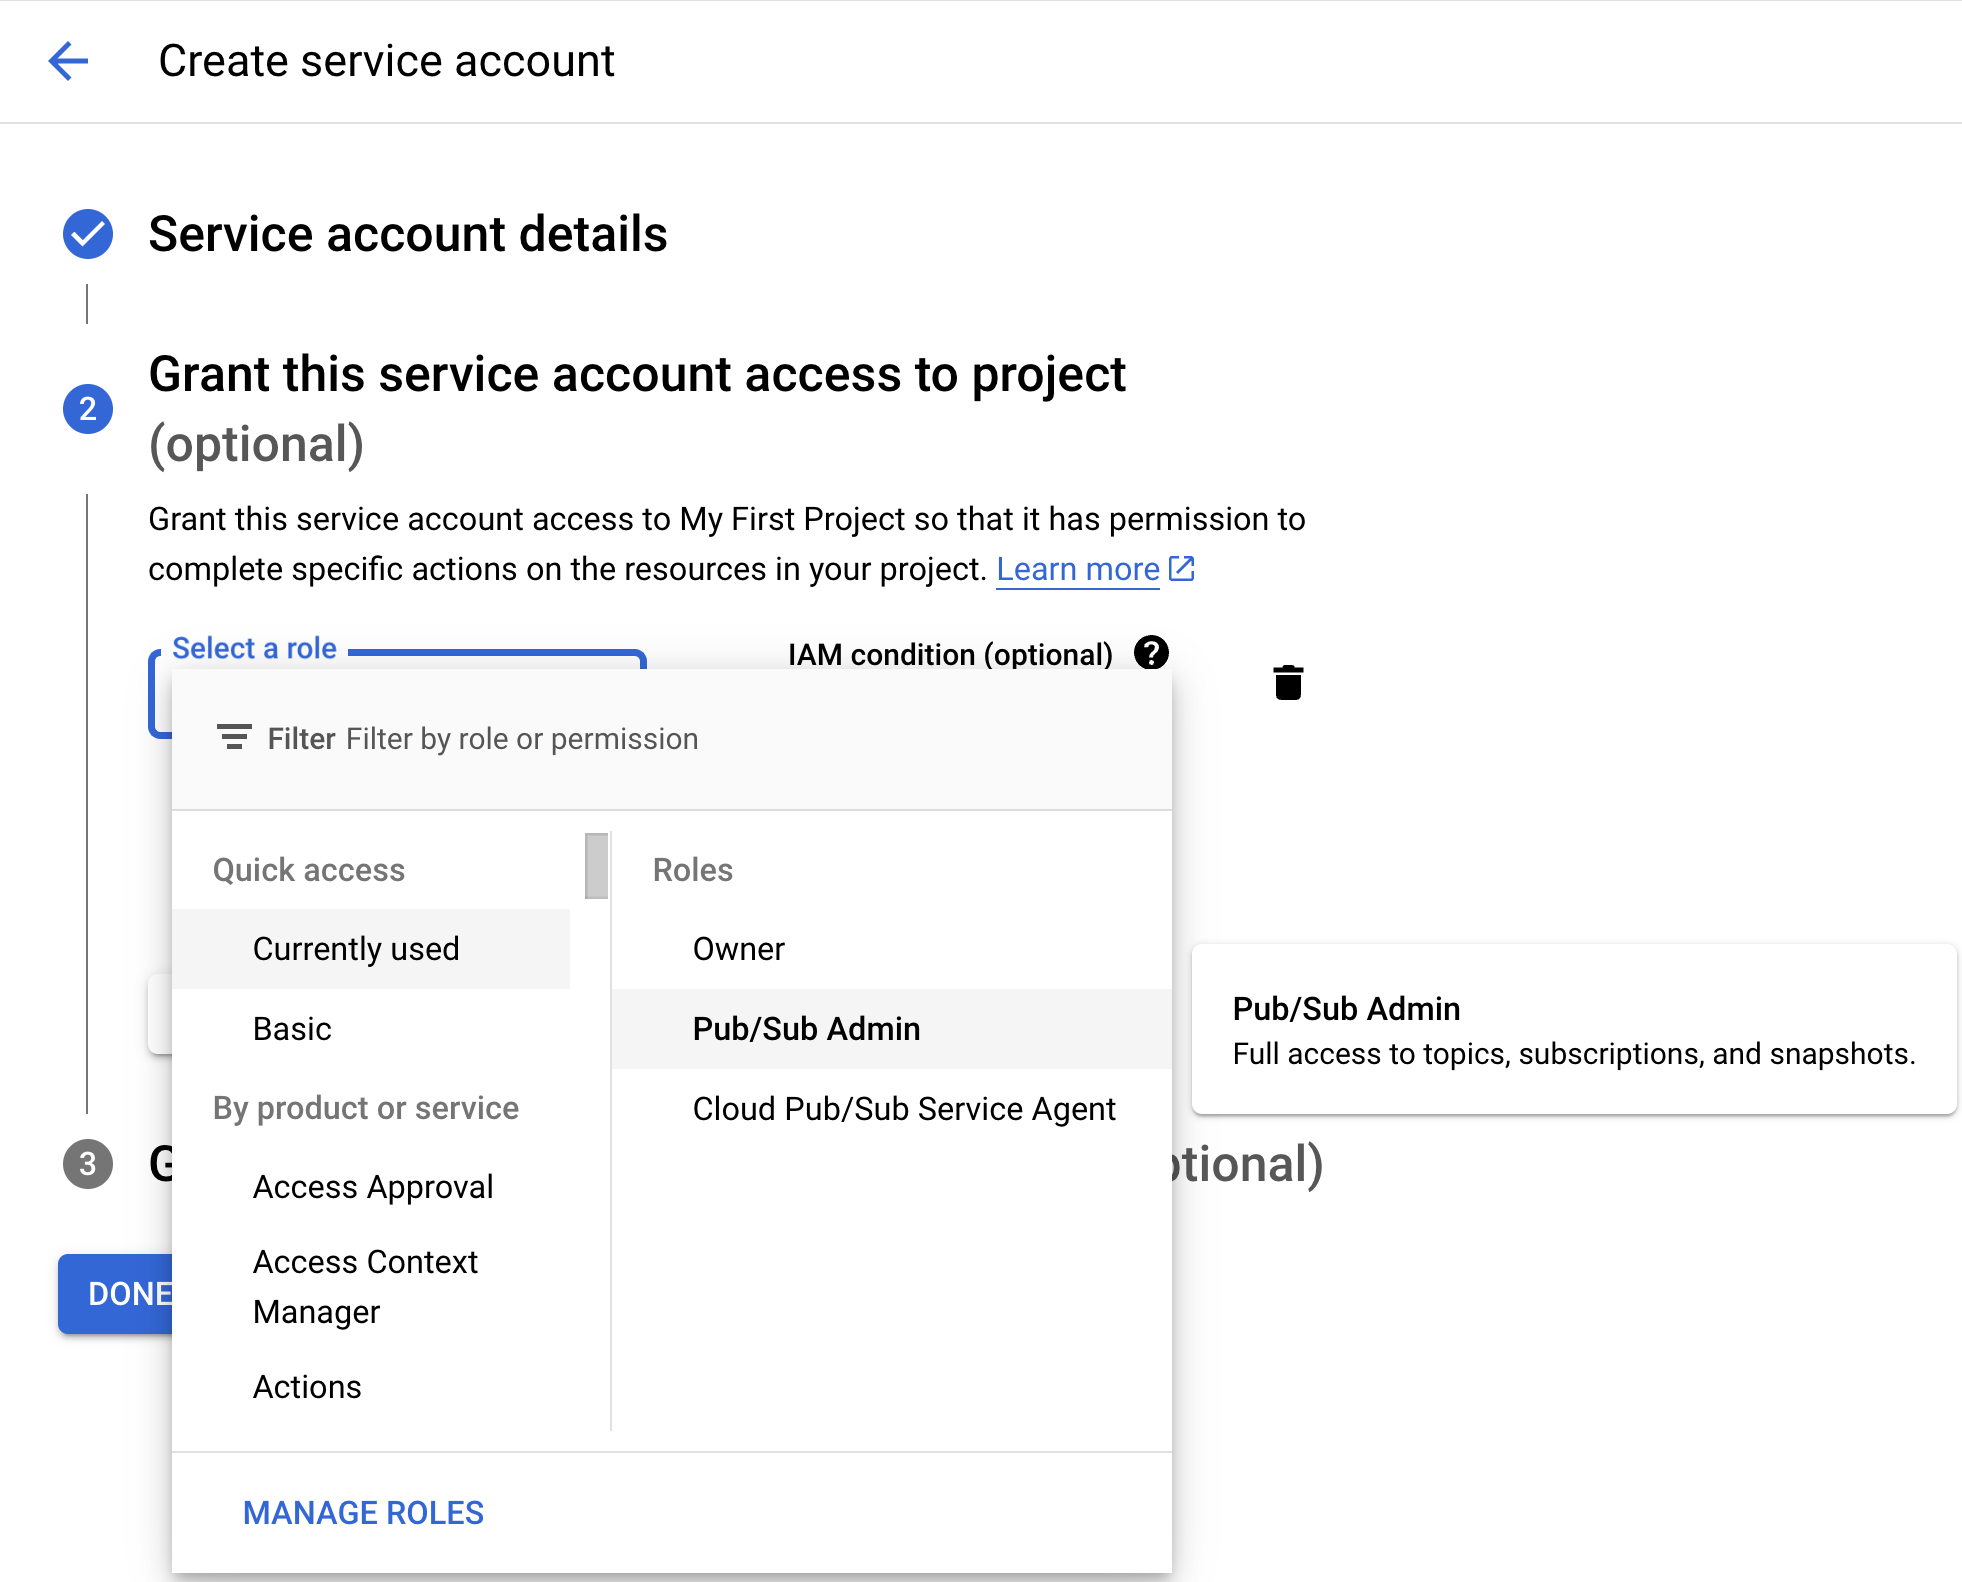Click the category list scrollbar thumb

point(597,866)
